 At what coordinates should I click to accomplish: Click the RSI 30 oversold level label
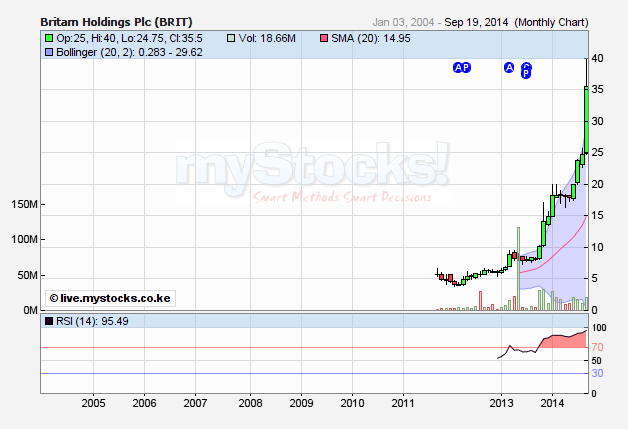(x=598, y=373)
